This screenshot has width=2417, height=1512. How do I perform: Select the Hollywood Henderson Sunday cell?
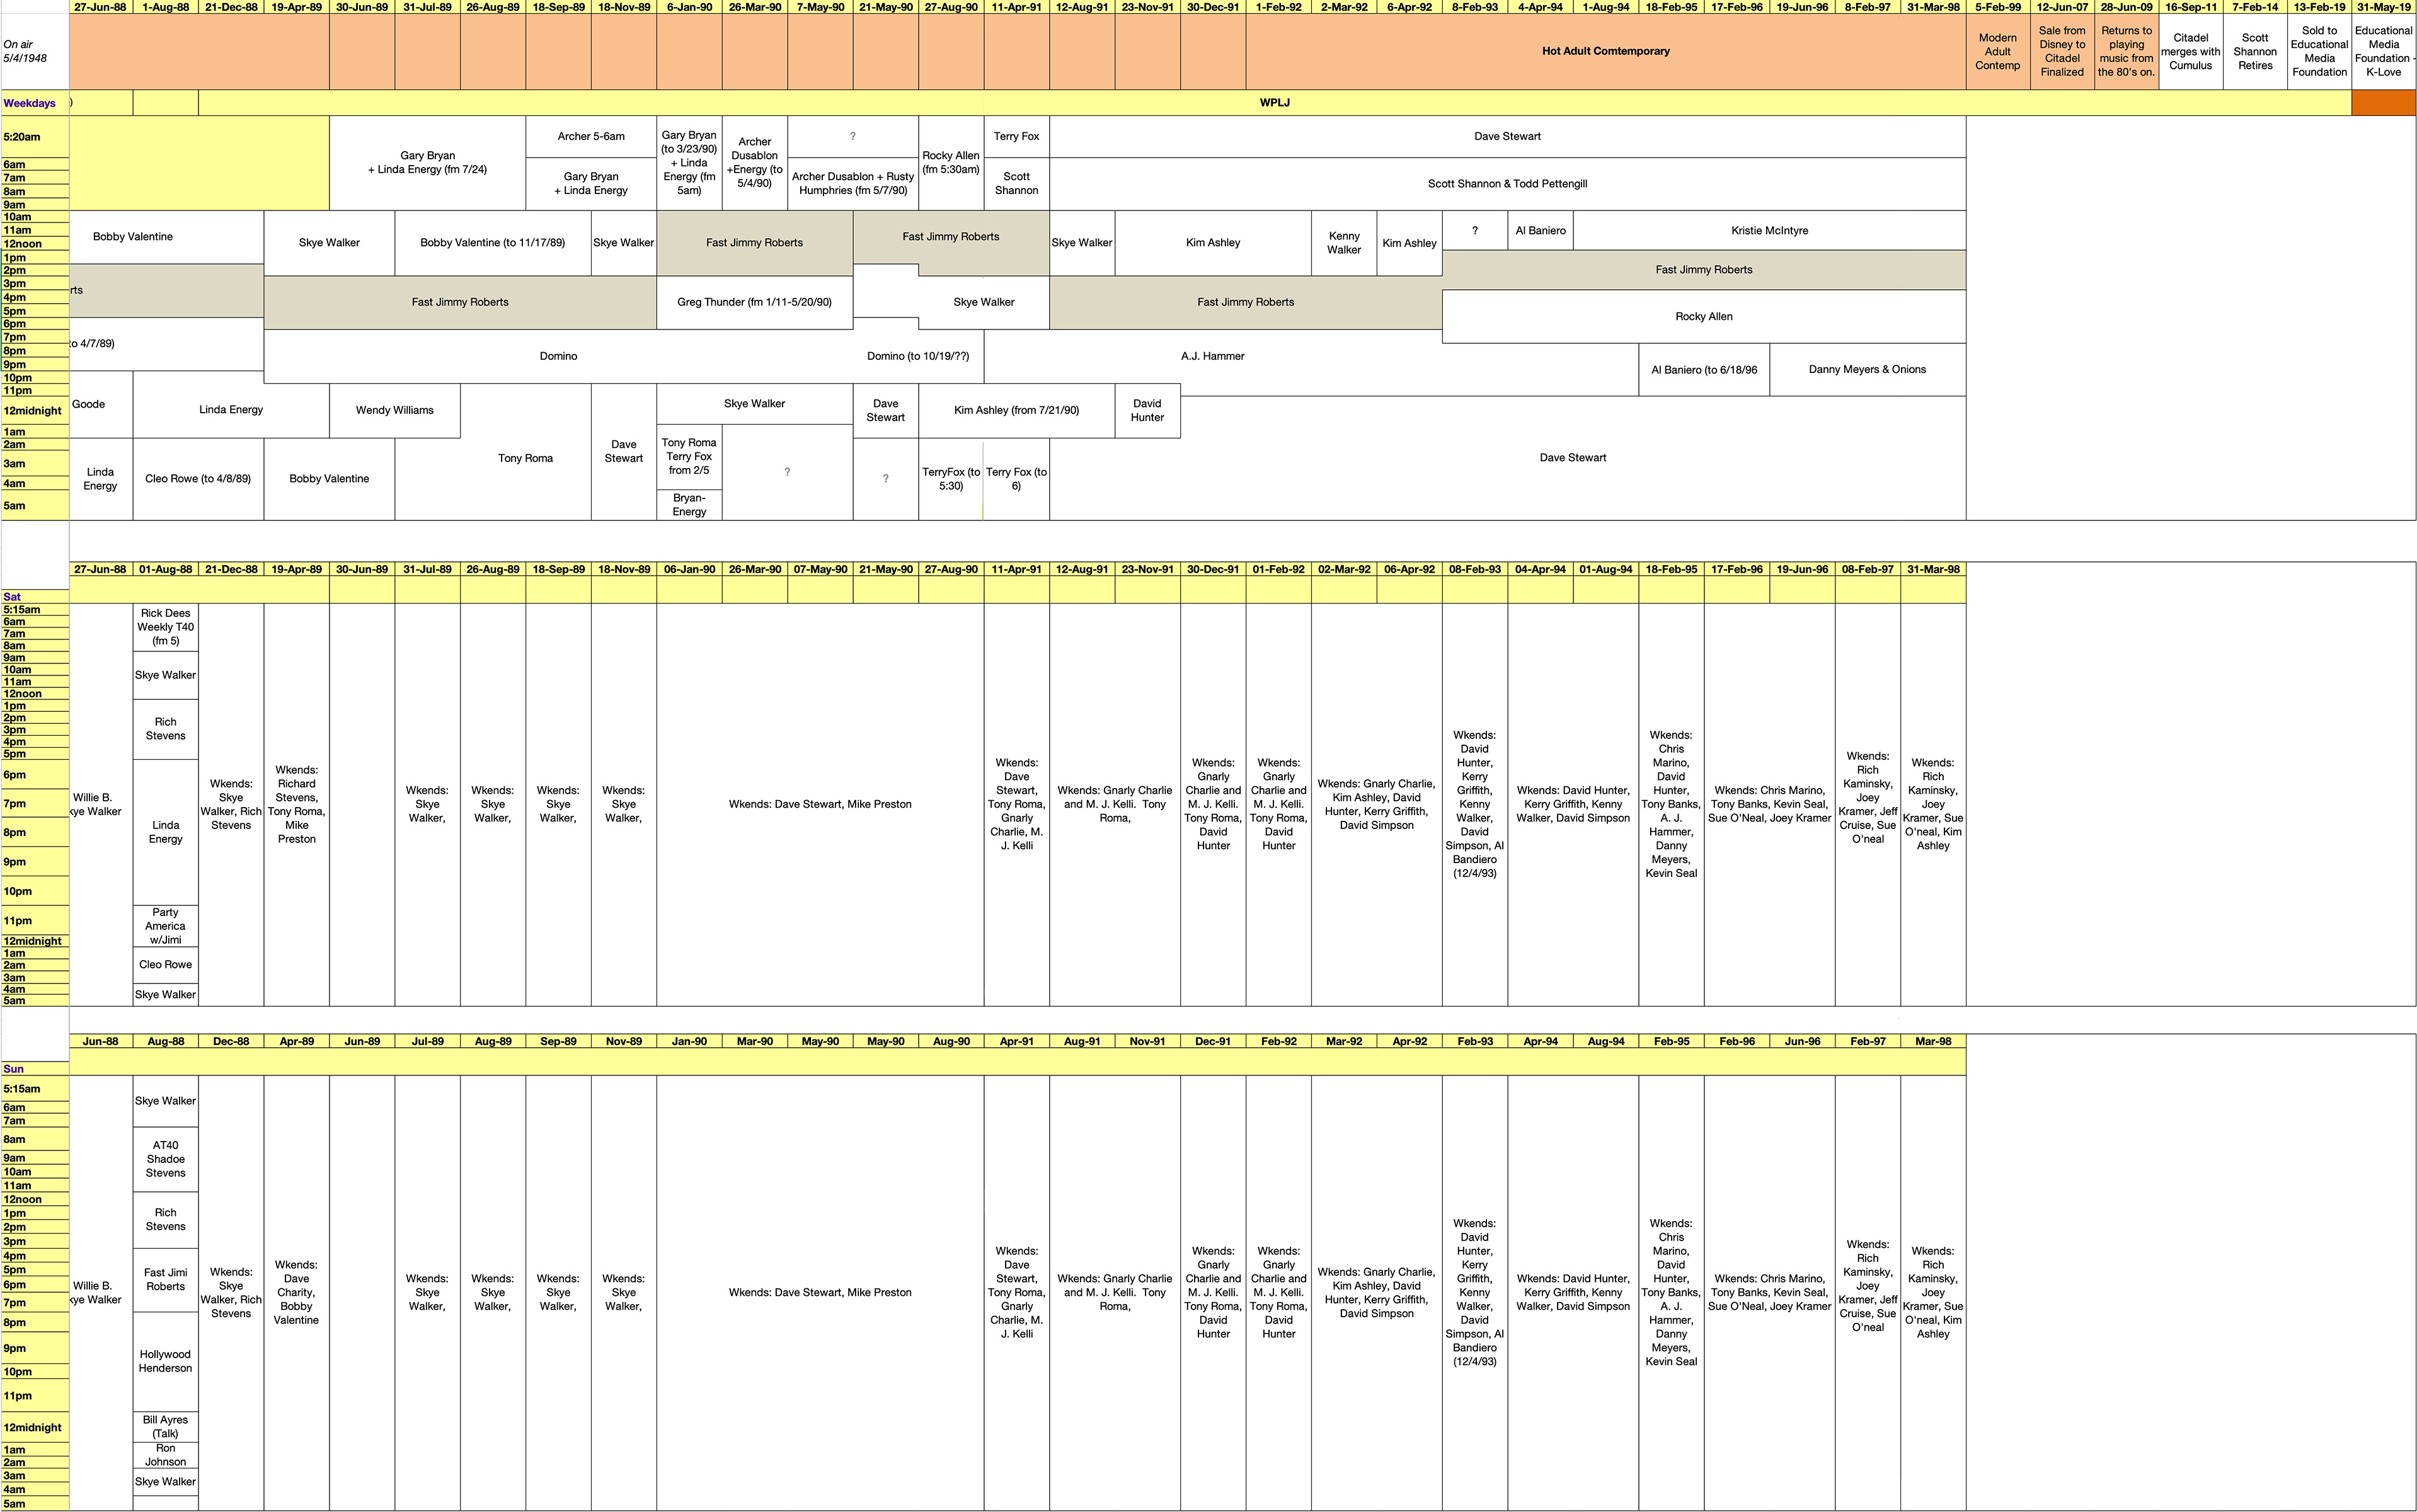coord(165,1361)
